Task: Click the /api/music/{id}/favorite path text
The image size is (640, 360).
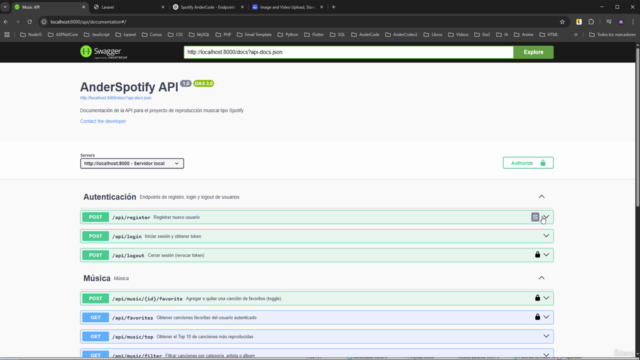Action: point(147,299)
